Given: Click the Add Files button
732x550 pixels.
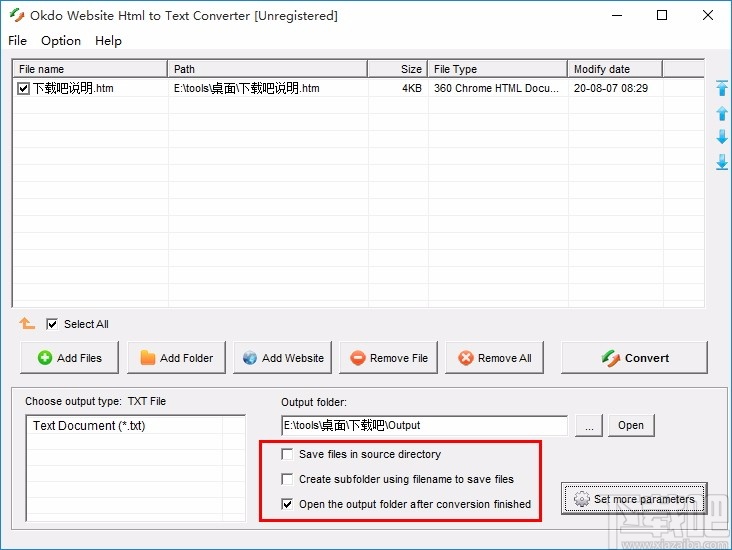Looking at the screenshot, I should click(x=70, y=358).
